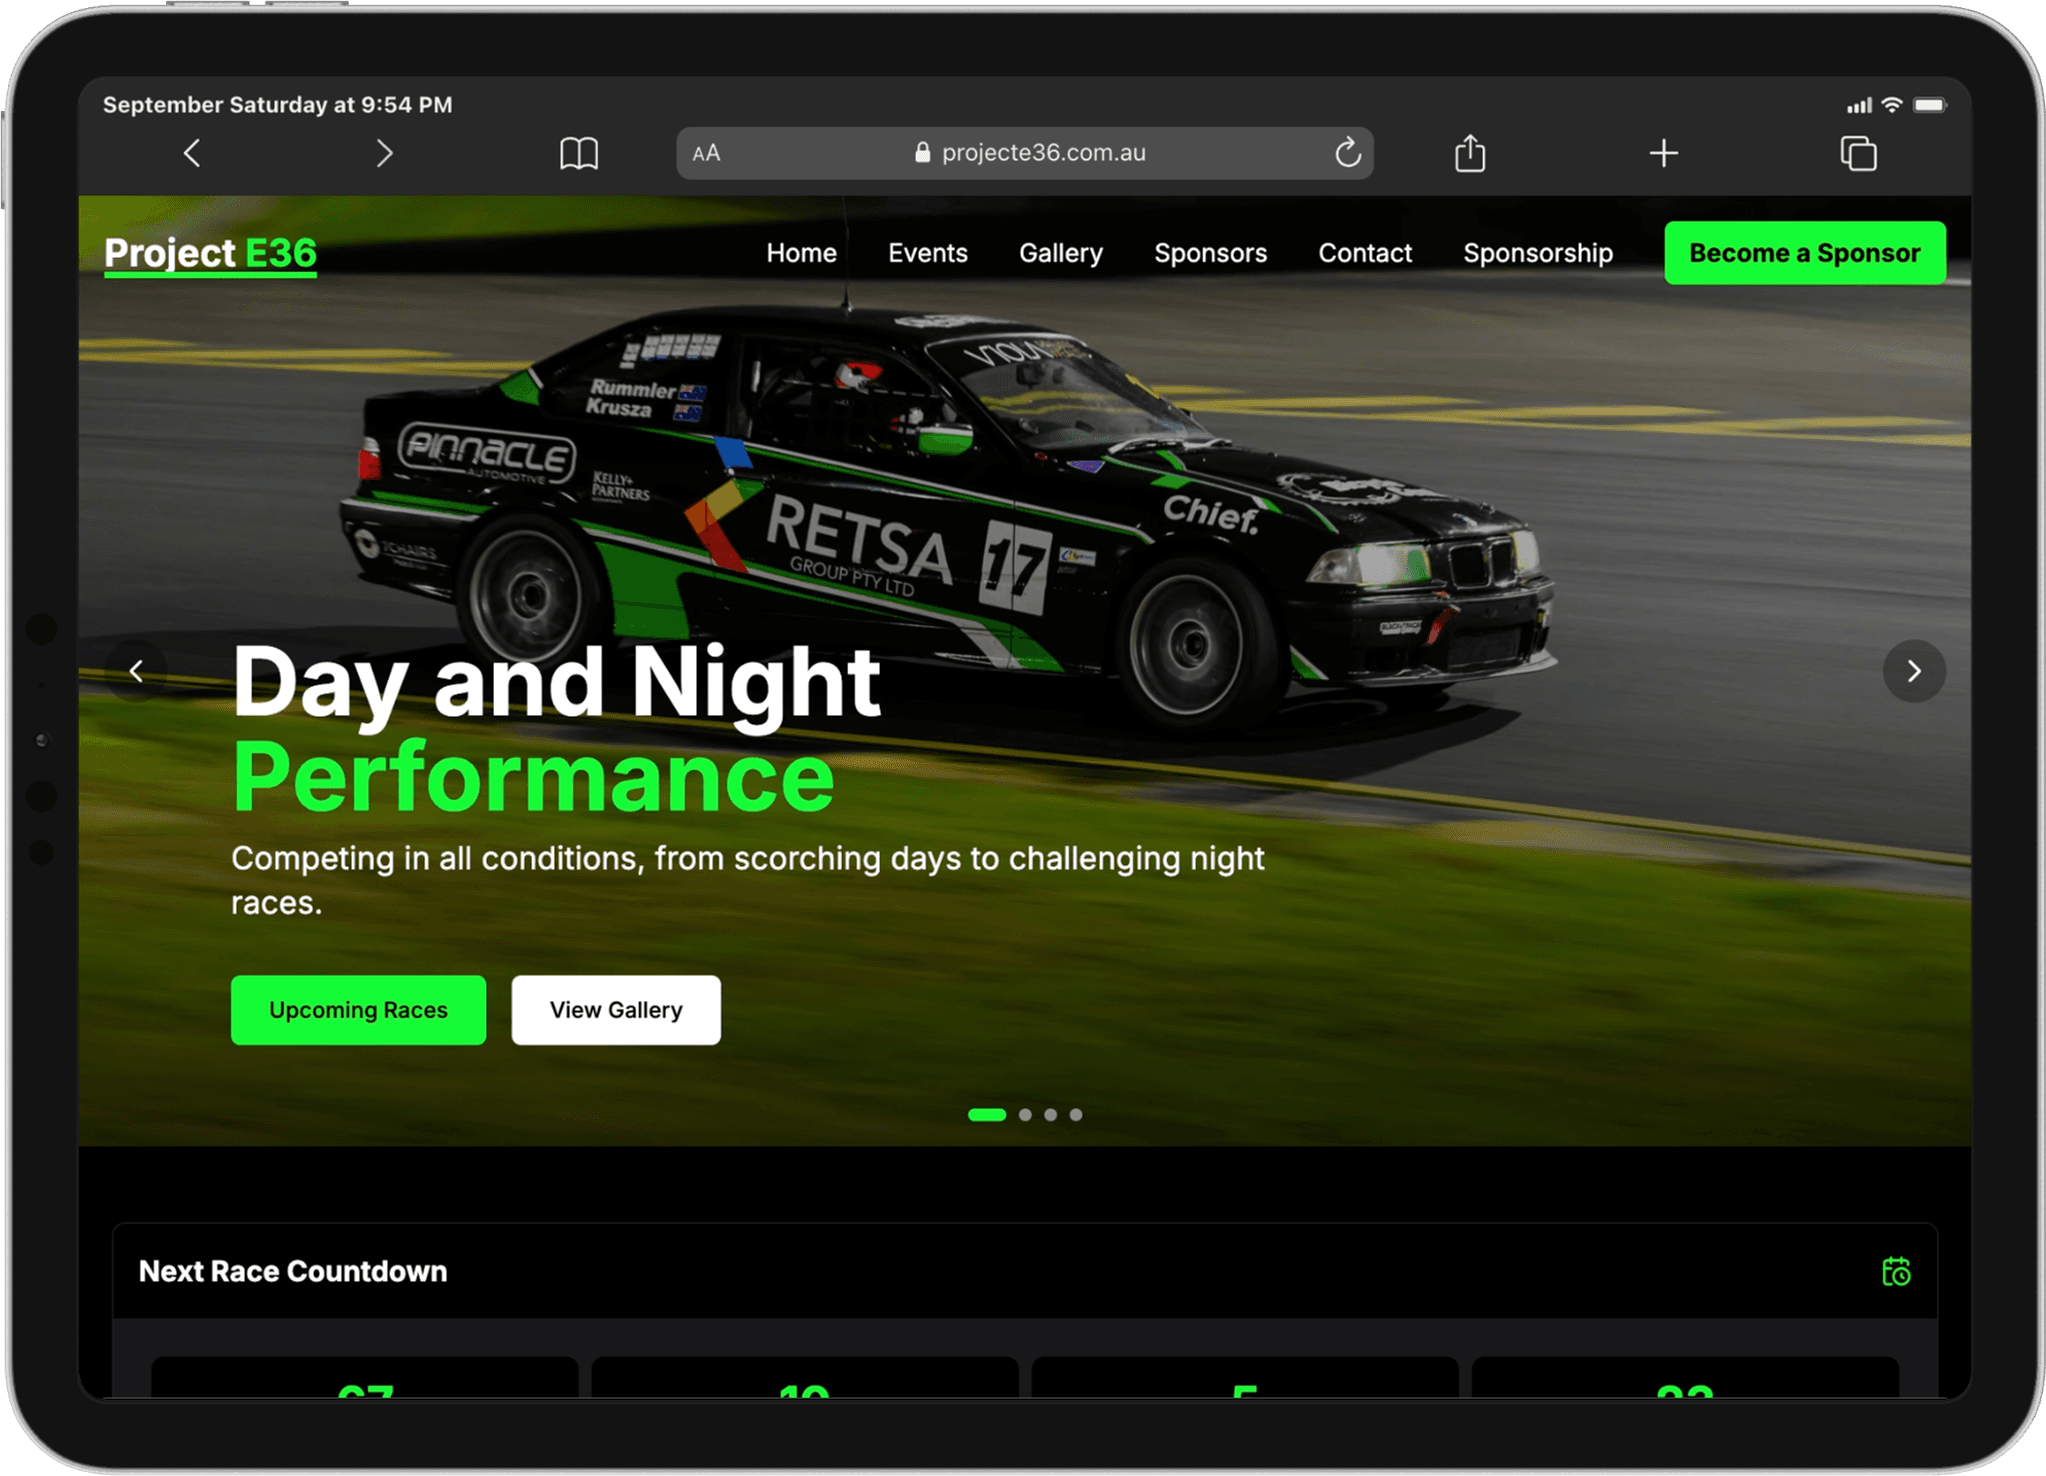Viewport: 2046px width, 1476px height.
Task: Go forward with Safari's forward arrow
Action: point(384,153)
